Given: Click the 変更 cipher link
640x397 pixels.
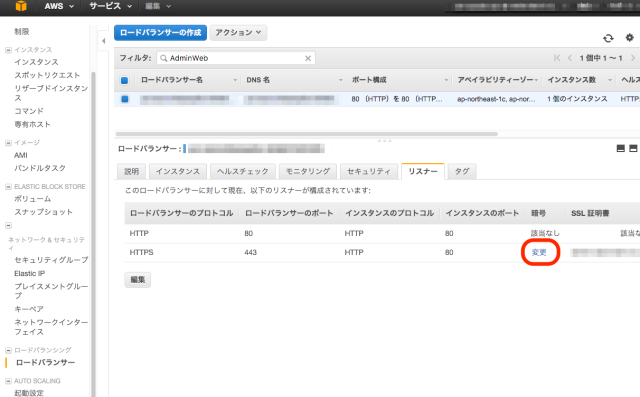Looking at the screenshot, I should (539, 253).
